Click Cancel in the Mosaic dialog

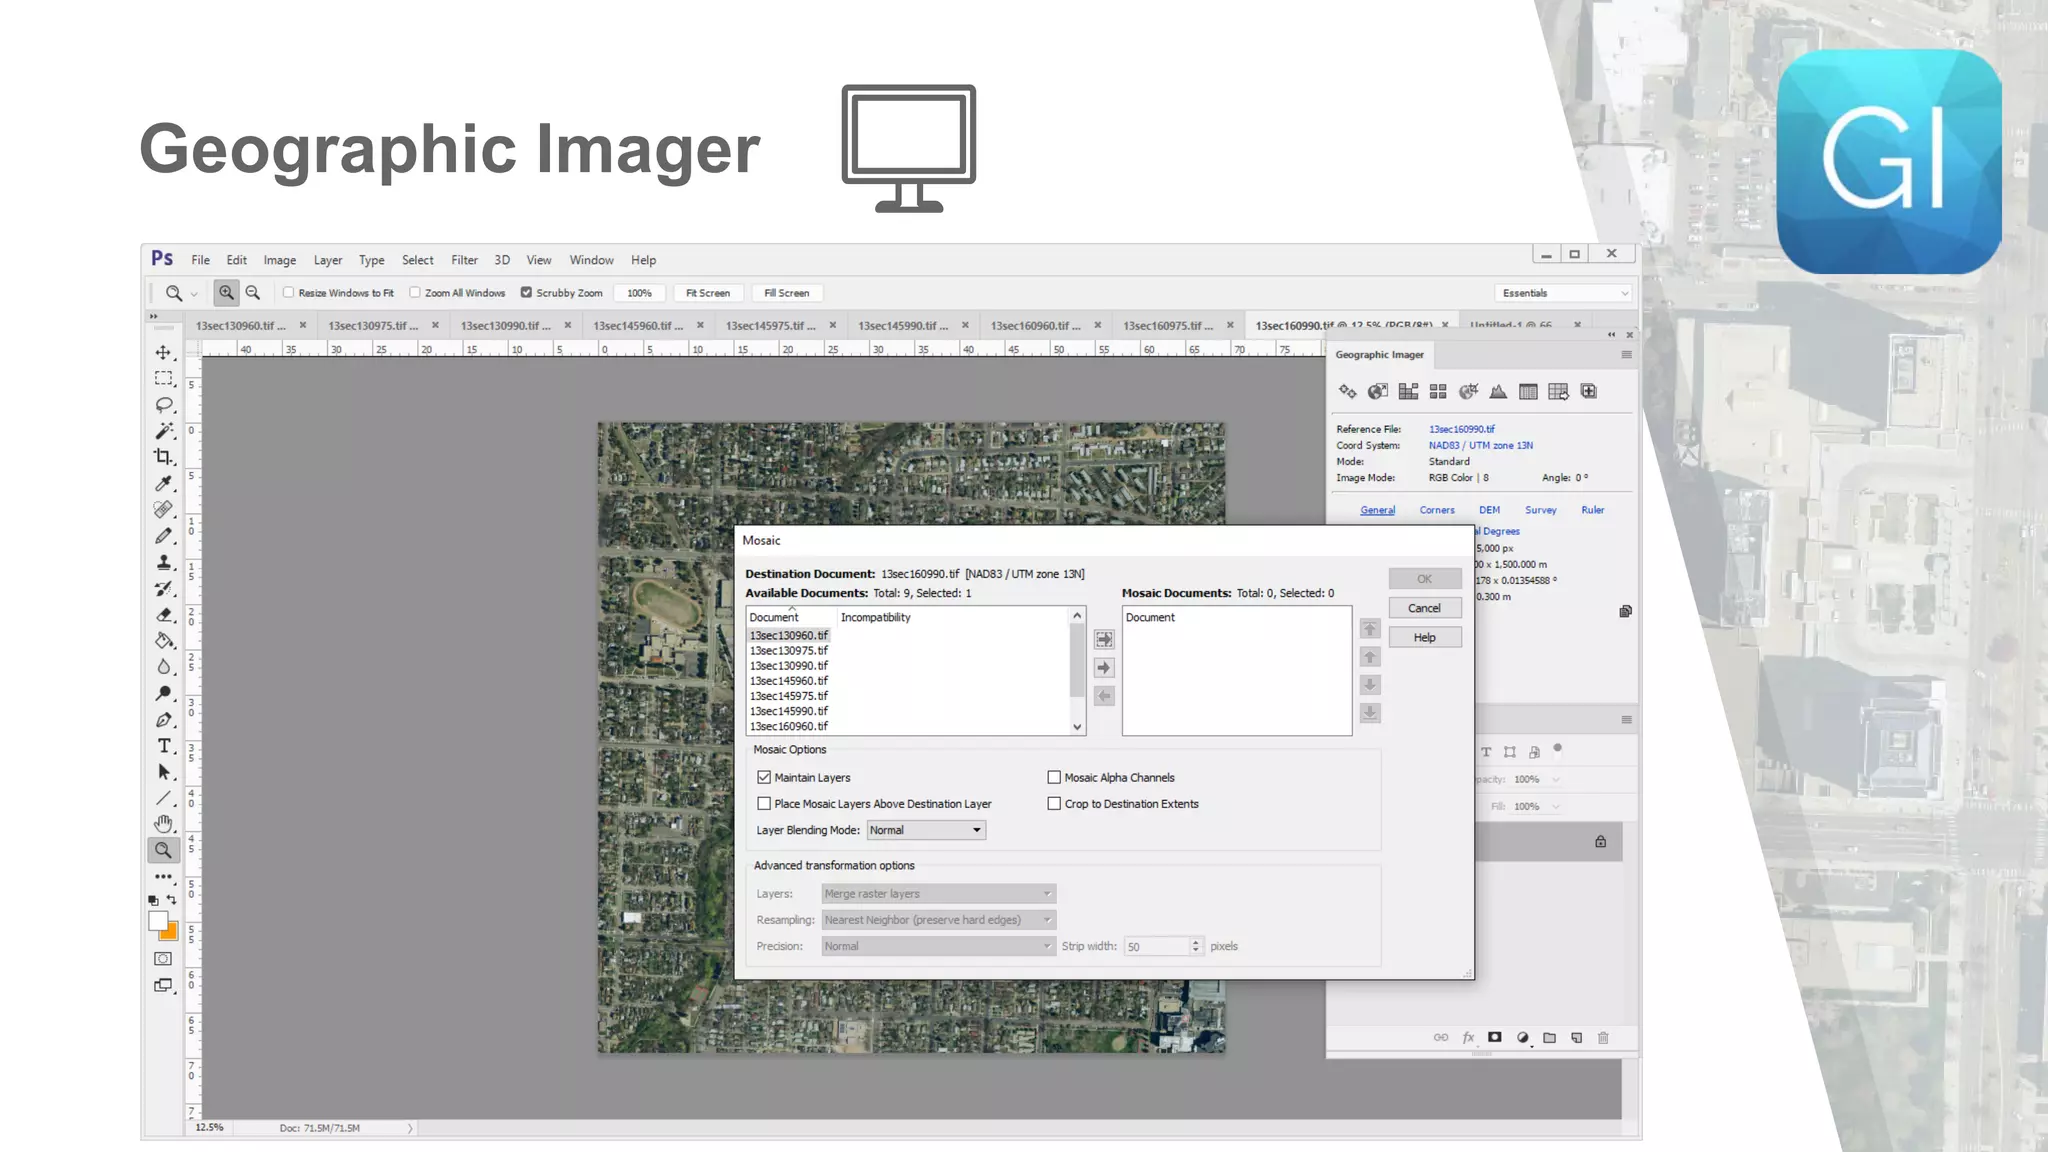[x=1424, y=608]
